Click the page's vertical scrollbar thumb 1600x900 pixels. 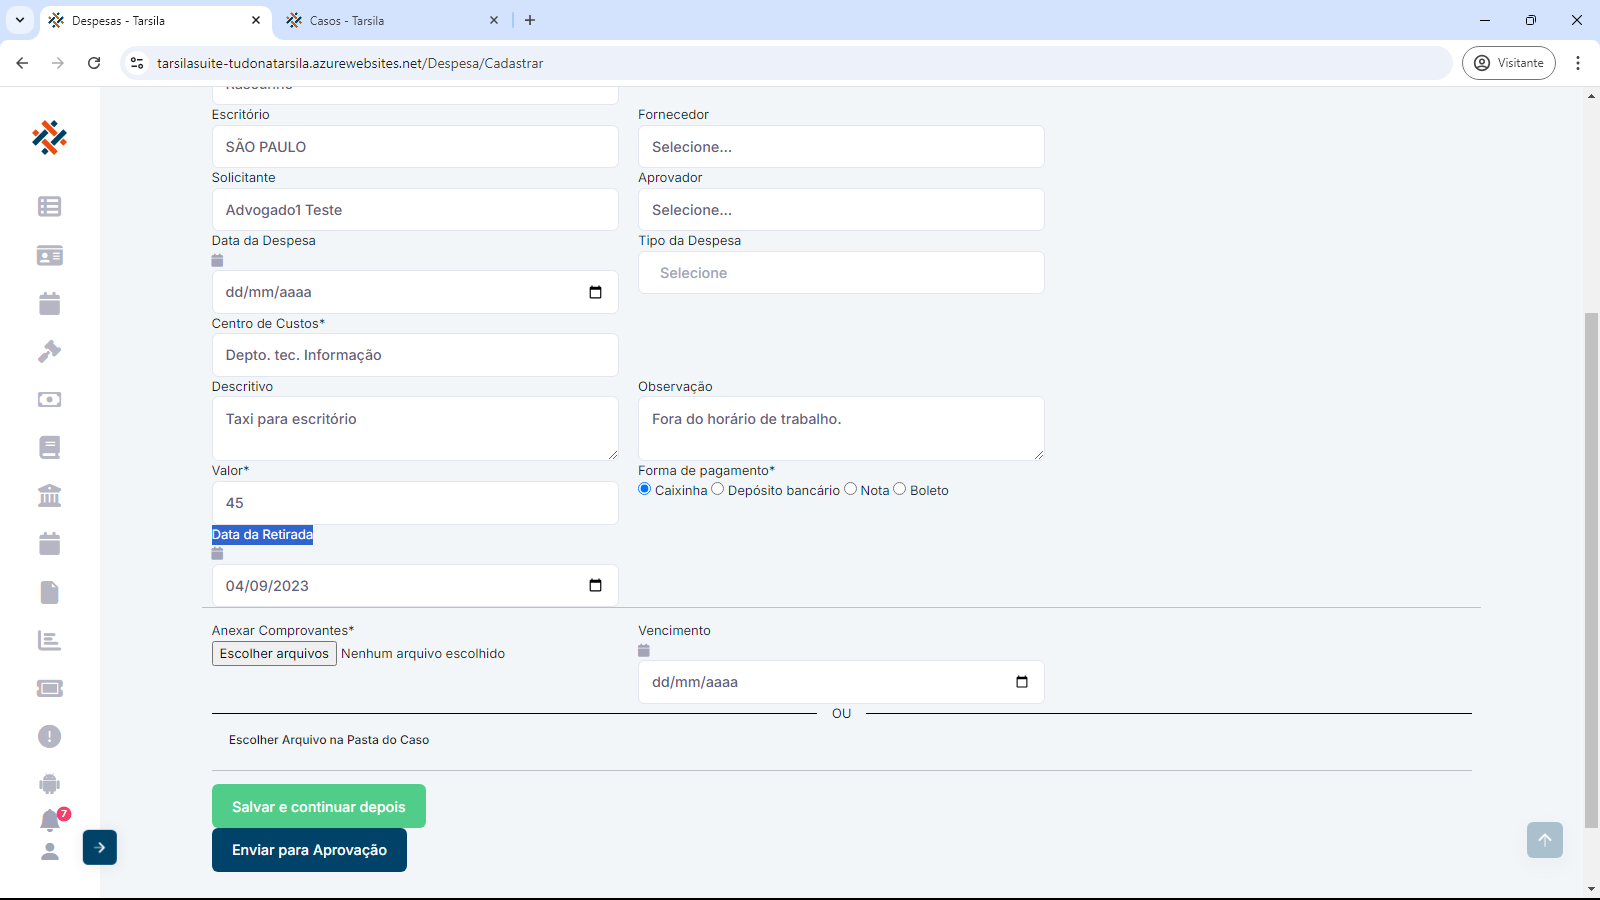coord(1591,570)
